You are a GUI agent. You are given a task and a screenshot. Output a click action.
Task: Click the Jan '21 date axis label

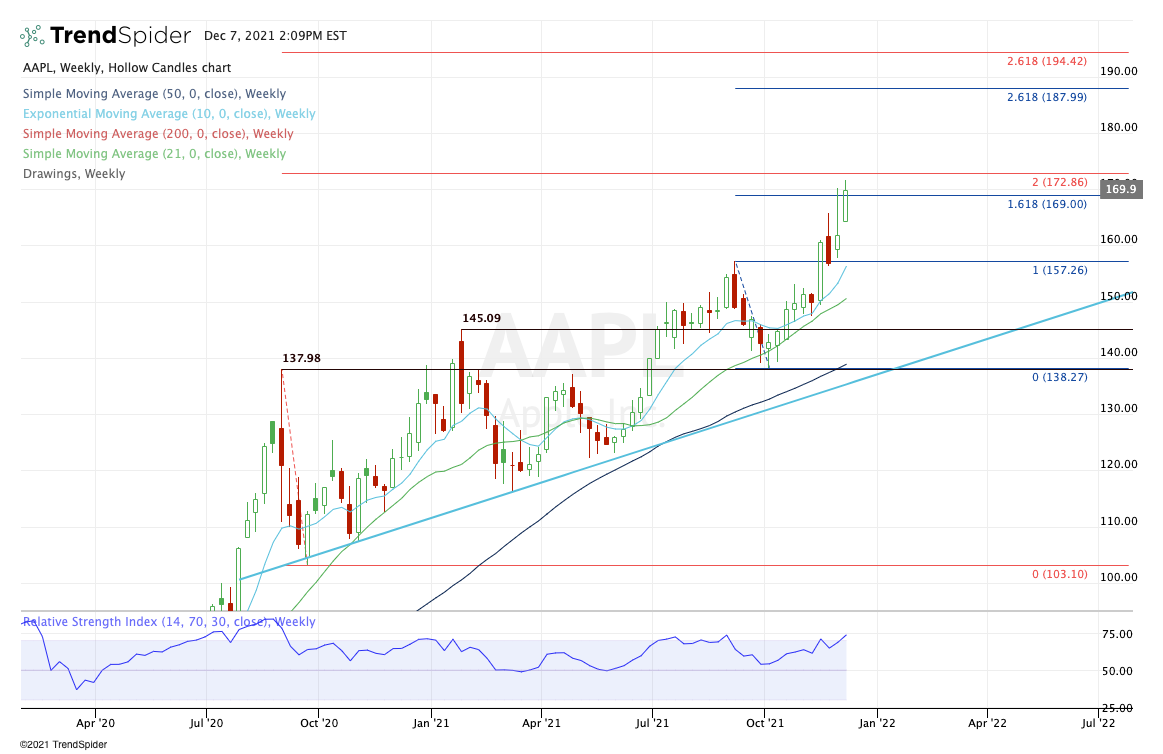click(431, 723)
